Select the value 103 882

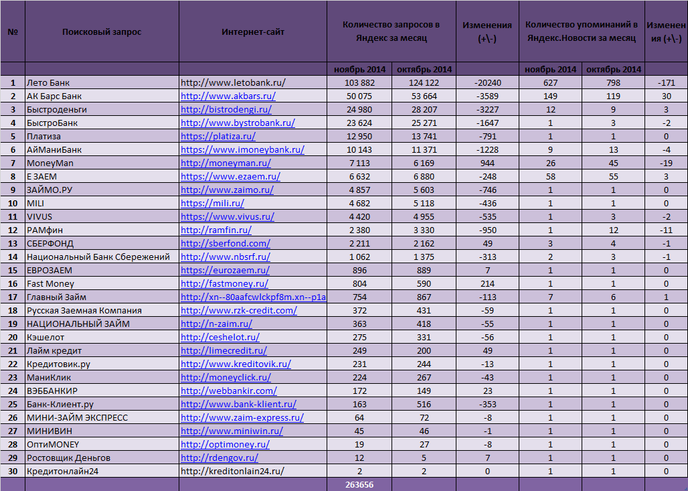coord(359,82)
